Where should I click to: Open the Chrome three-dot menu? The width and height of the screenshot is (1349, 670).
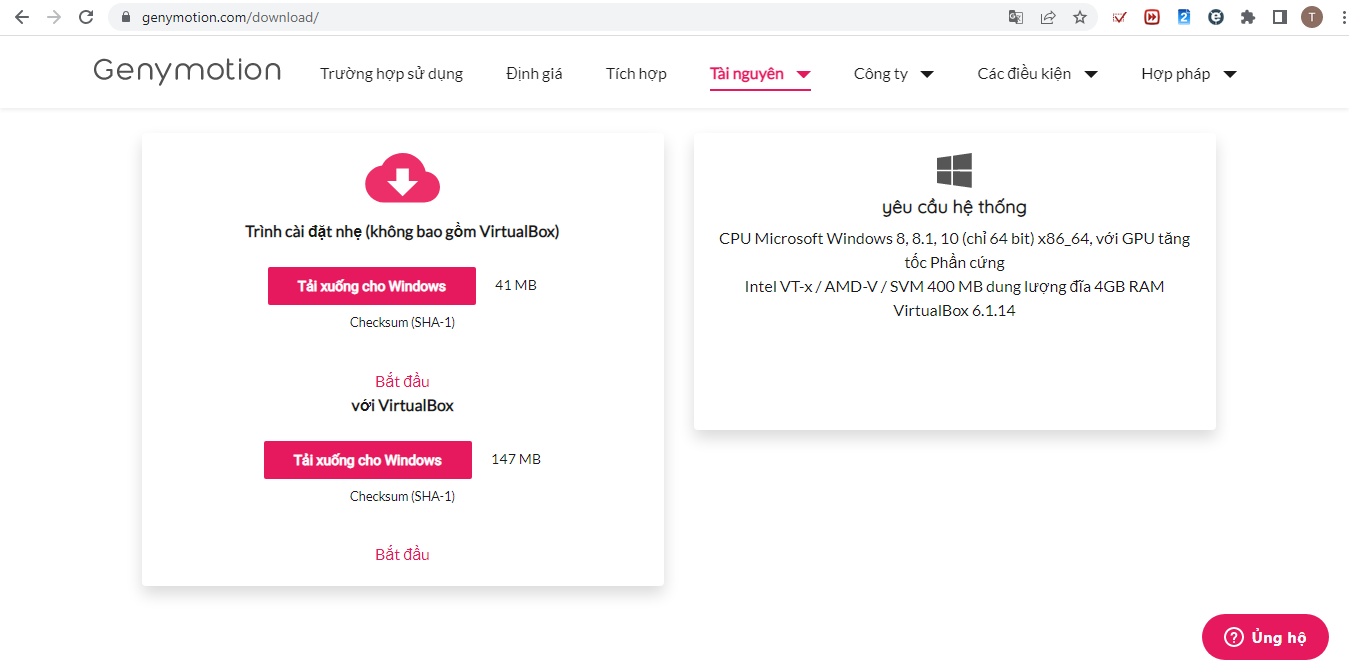coord(1339,17)
